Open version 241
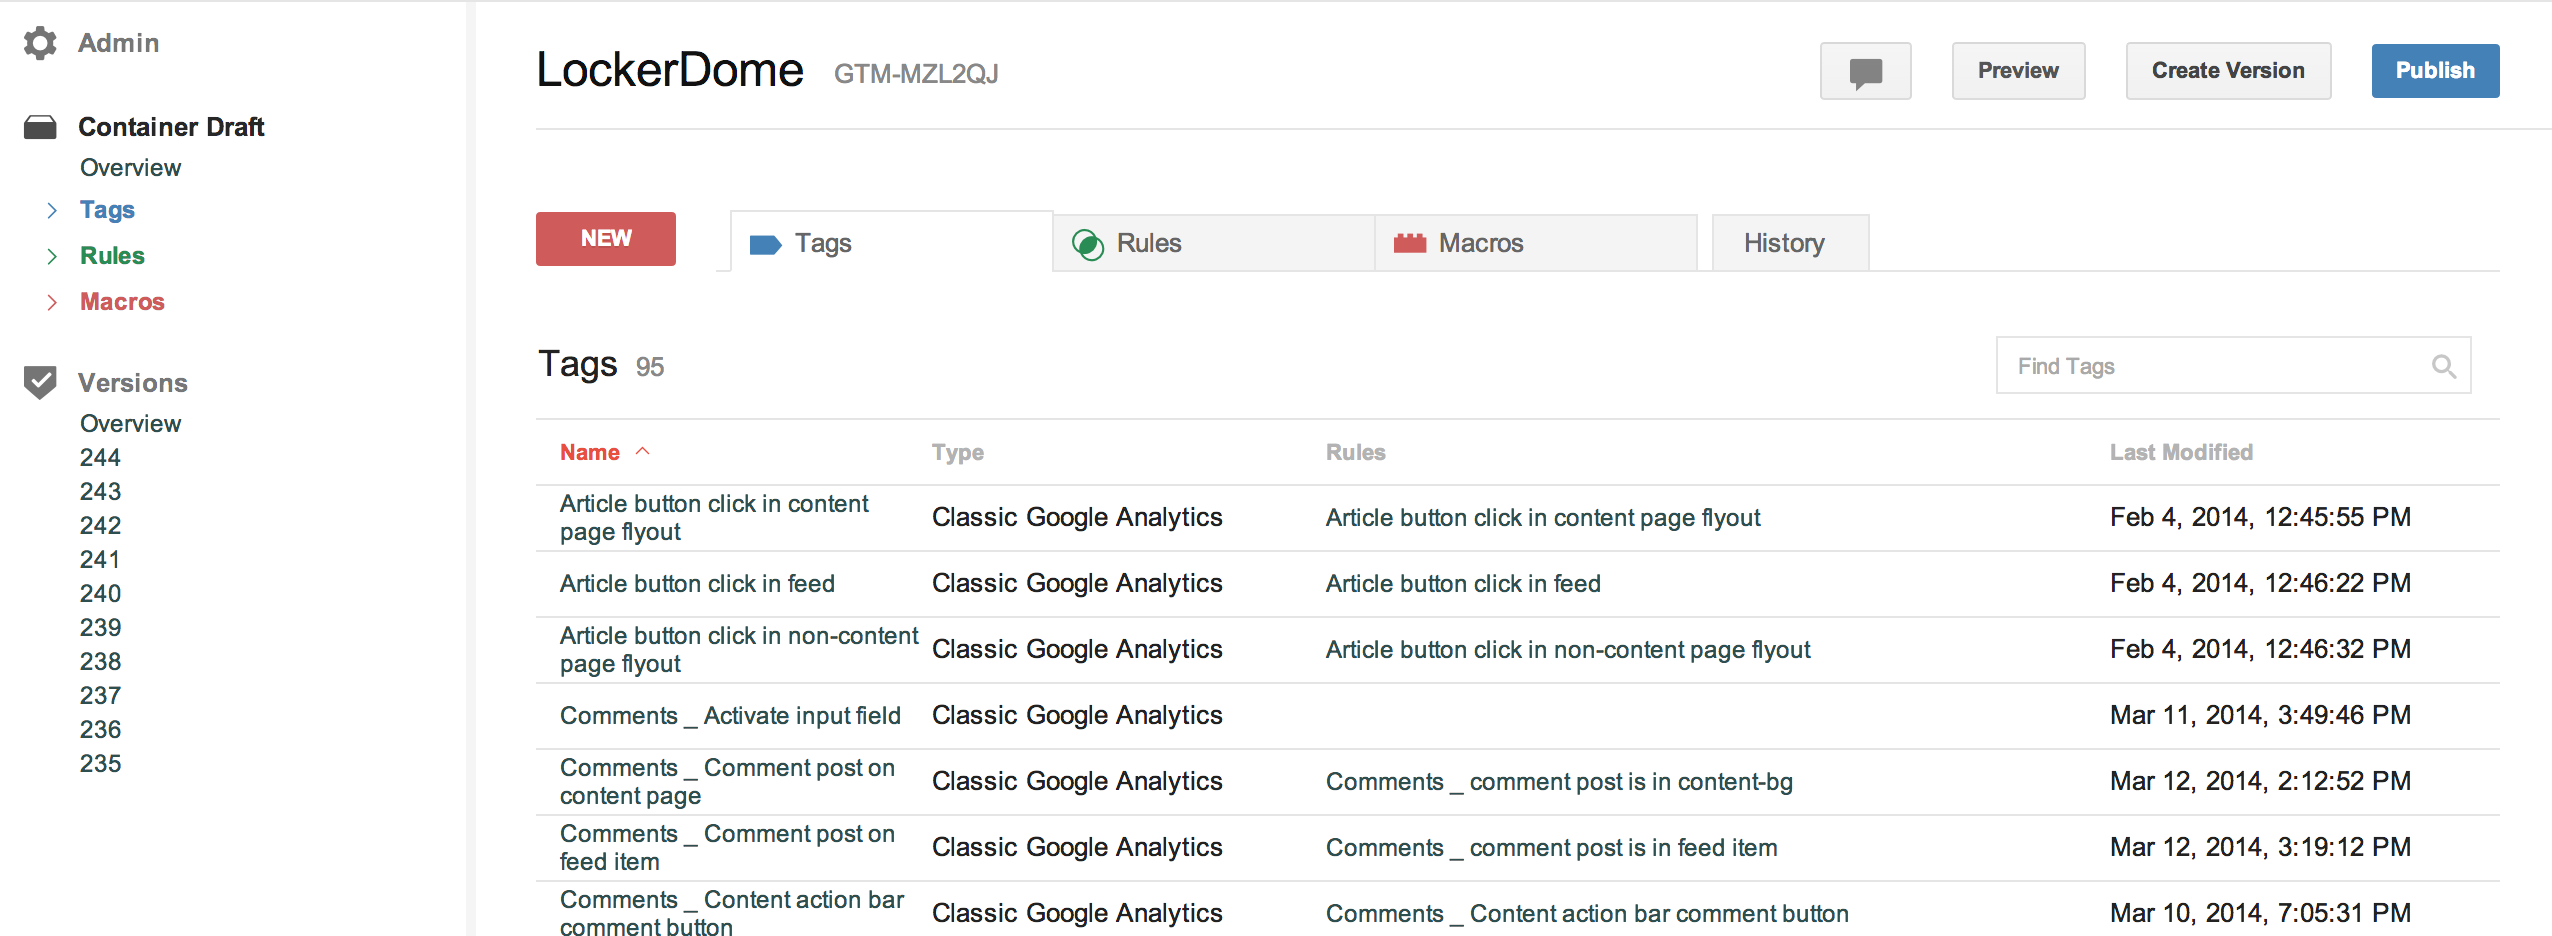 point(100,560)
